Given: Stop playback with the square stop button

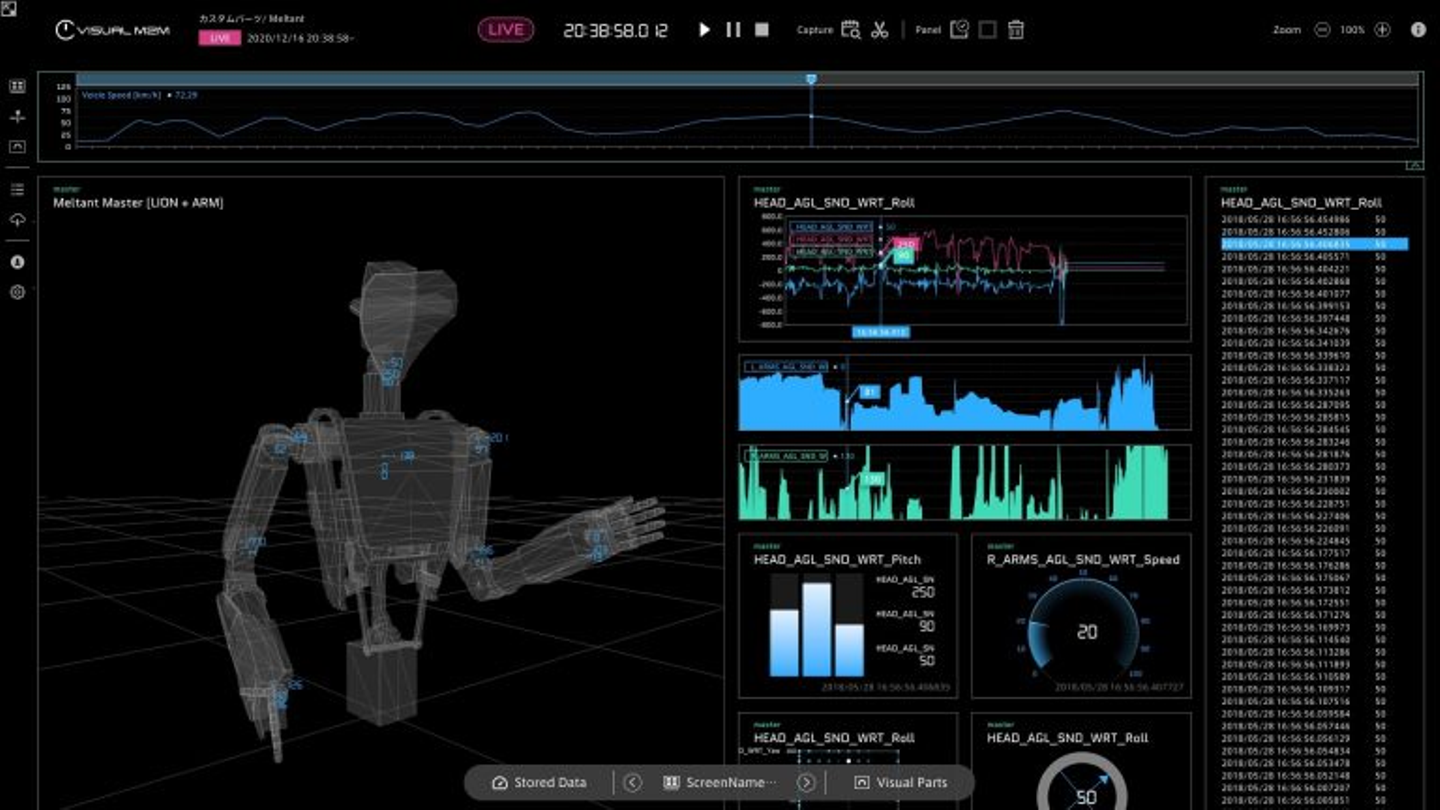Looking at the screenshot, I should 762,30.
